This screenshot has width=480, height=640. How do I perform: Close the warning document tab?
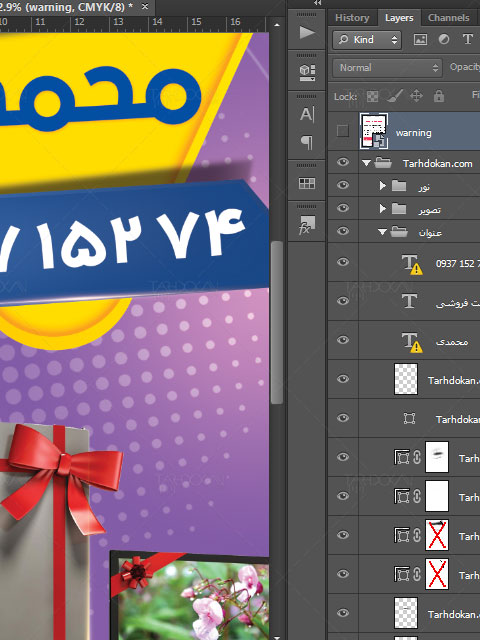click(x=144, y=7)
